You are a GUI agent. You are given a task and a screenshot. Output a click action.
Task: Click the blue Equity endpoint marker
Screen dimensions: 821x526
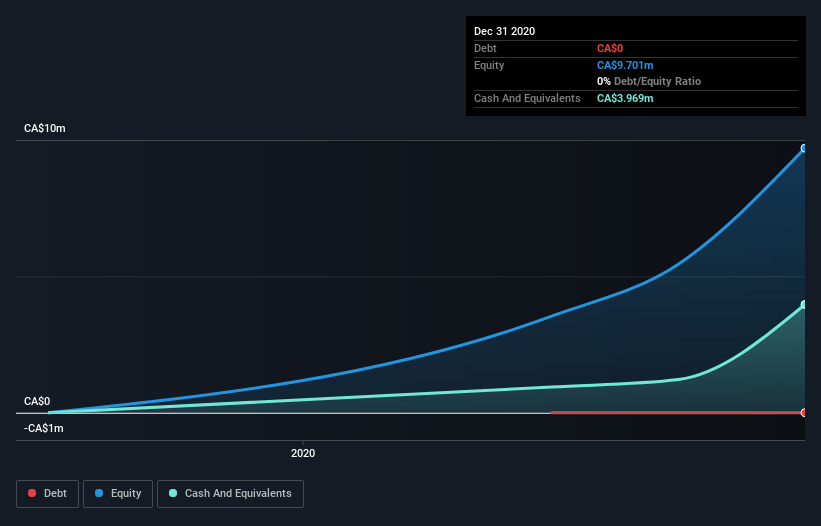pos(804,149)
